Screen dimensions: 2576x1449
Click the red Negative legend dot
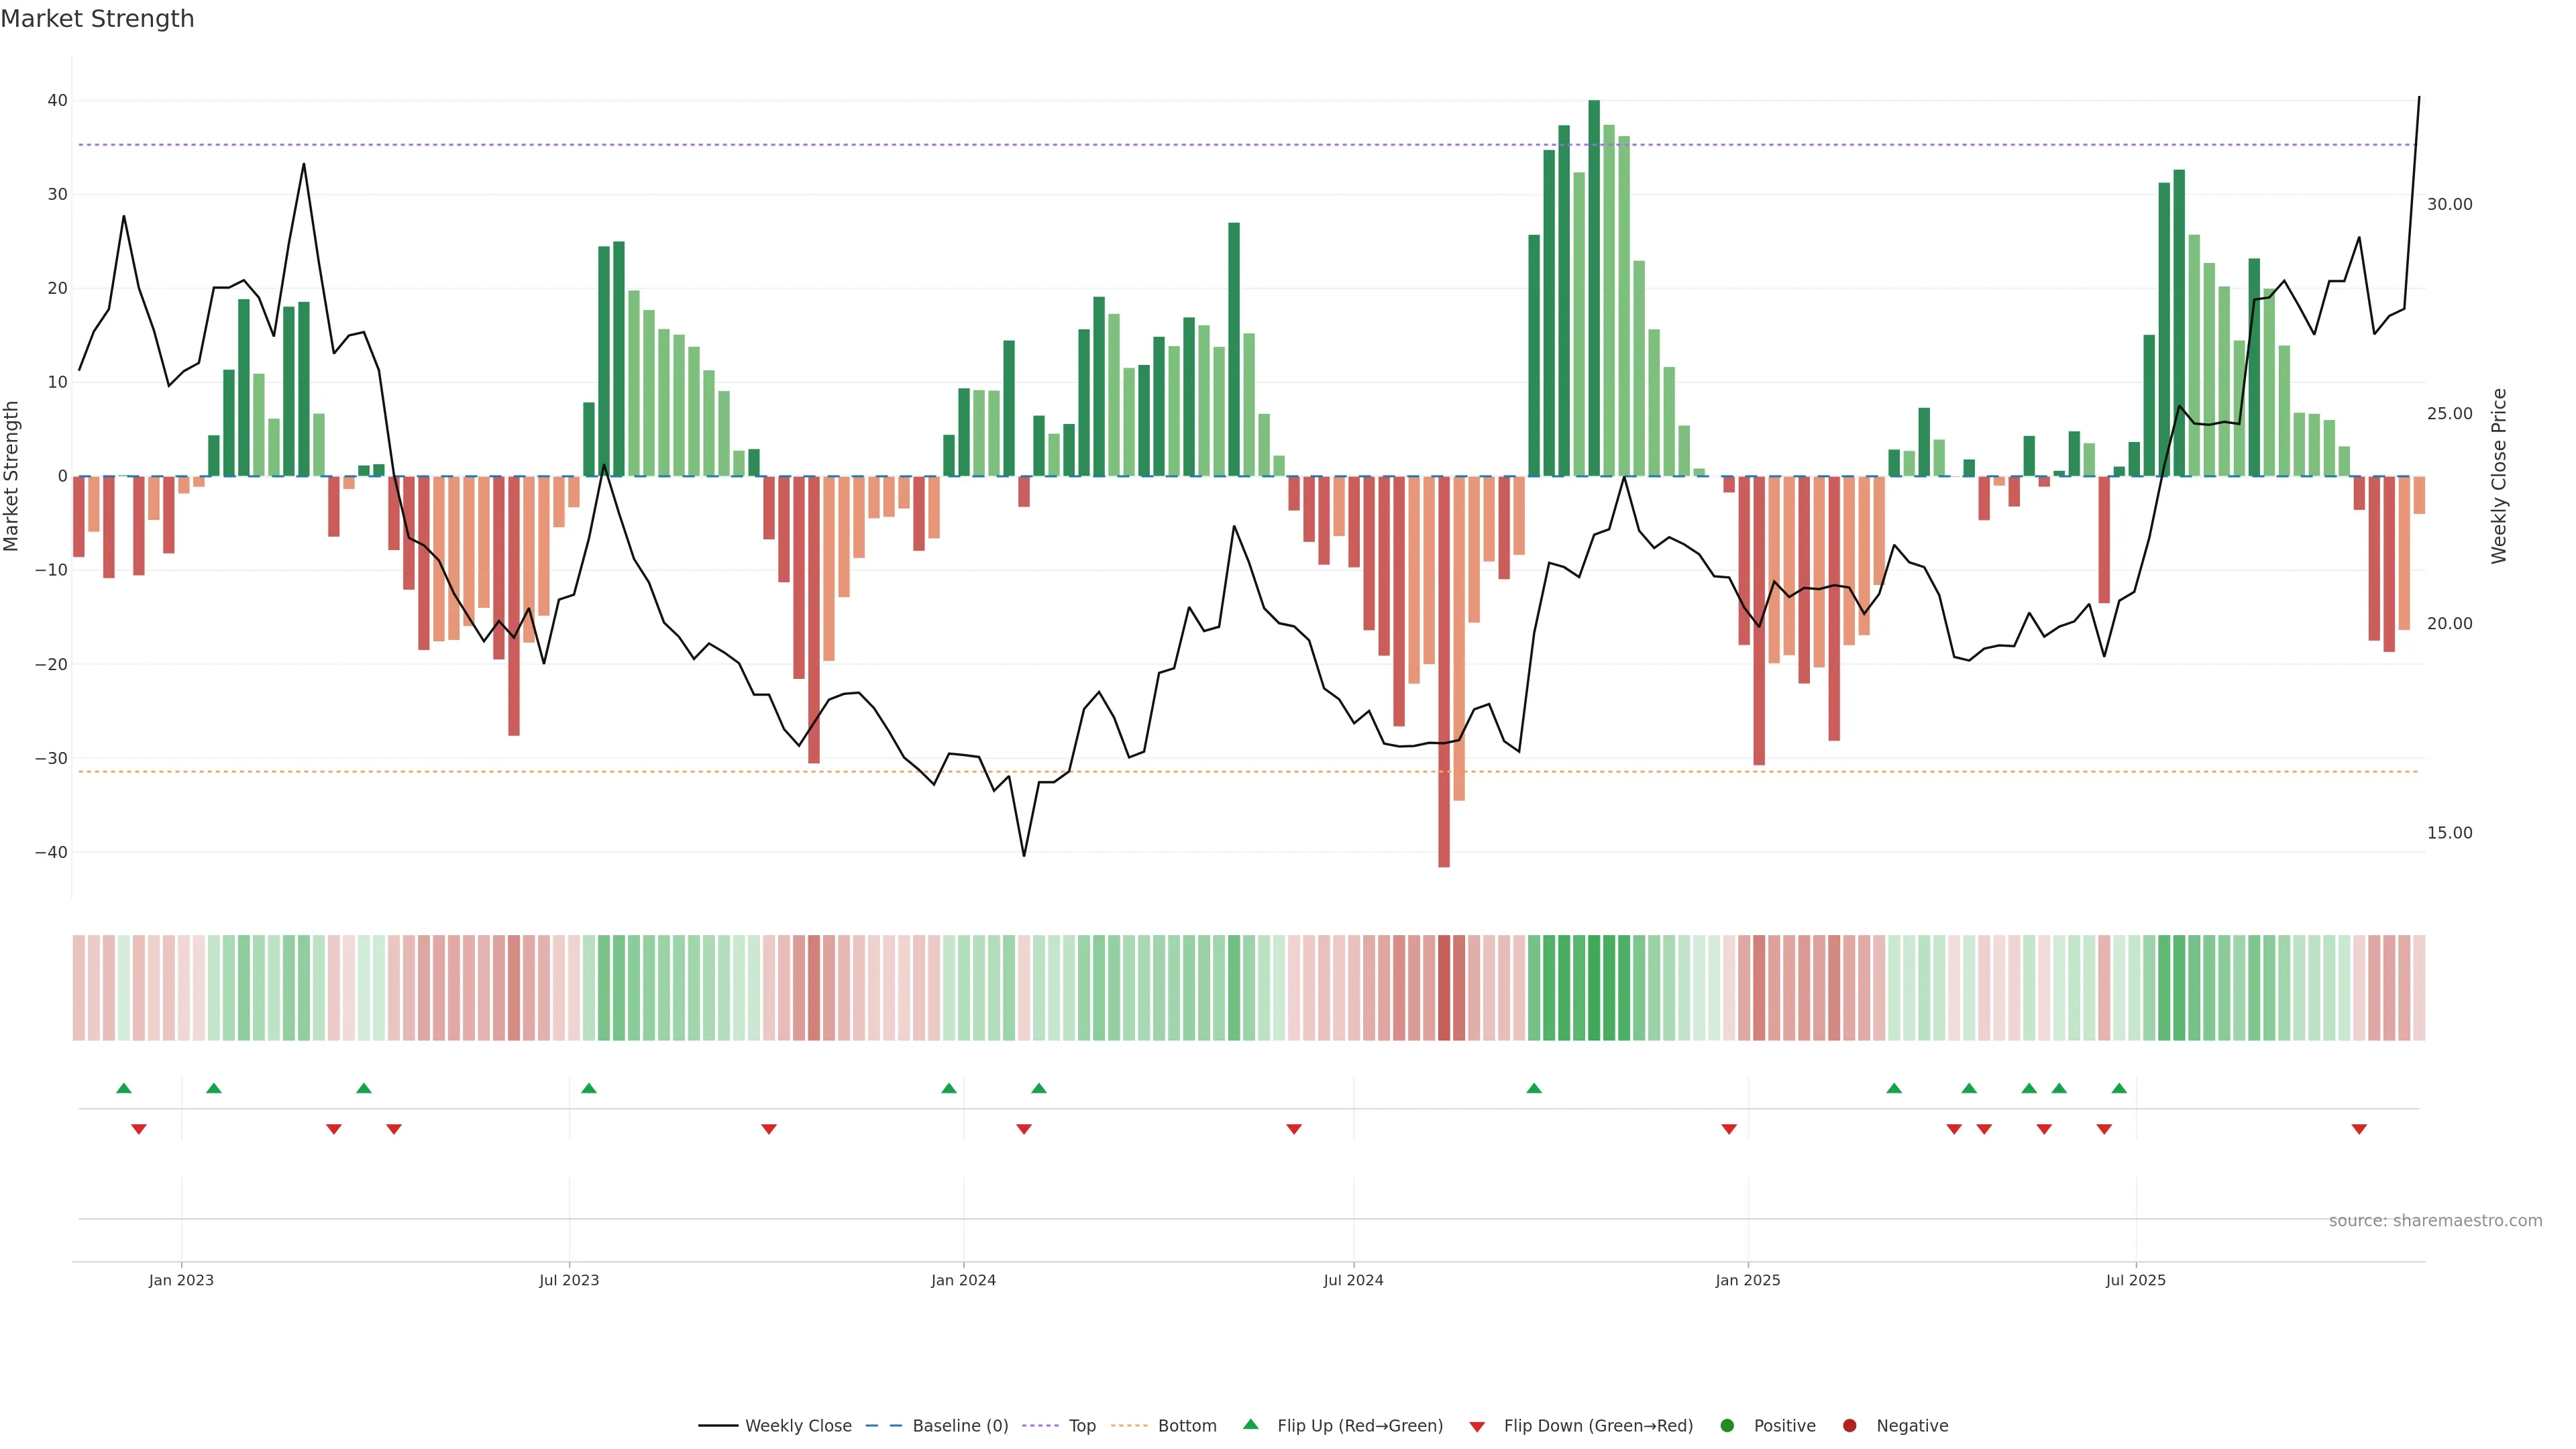(1849, 1426)
